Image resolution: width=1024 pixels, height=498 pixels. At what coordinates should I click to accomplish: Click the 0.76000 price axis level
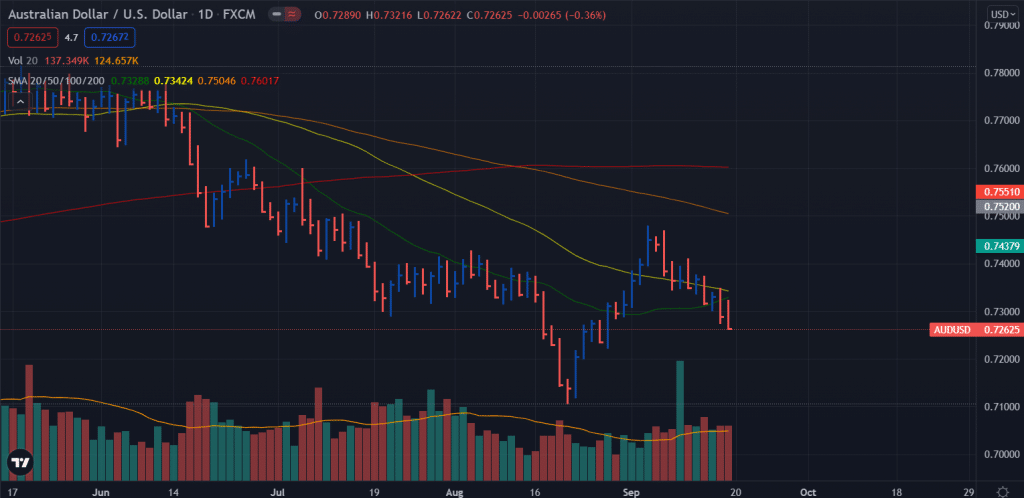[1001, 168]
